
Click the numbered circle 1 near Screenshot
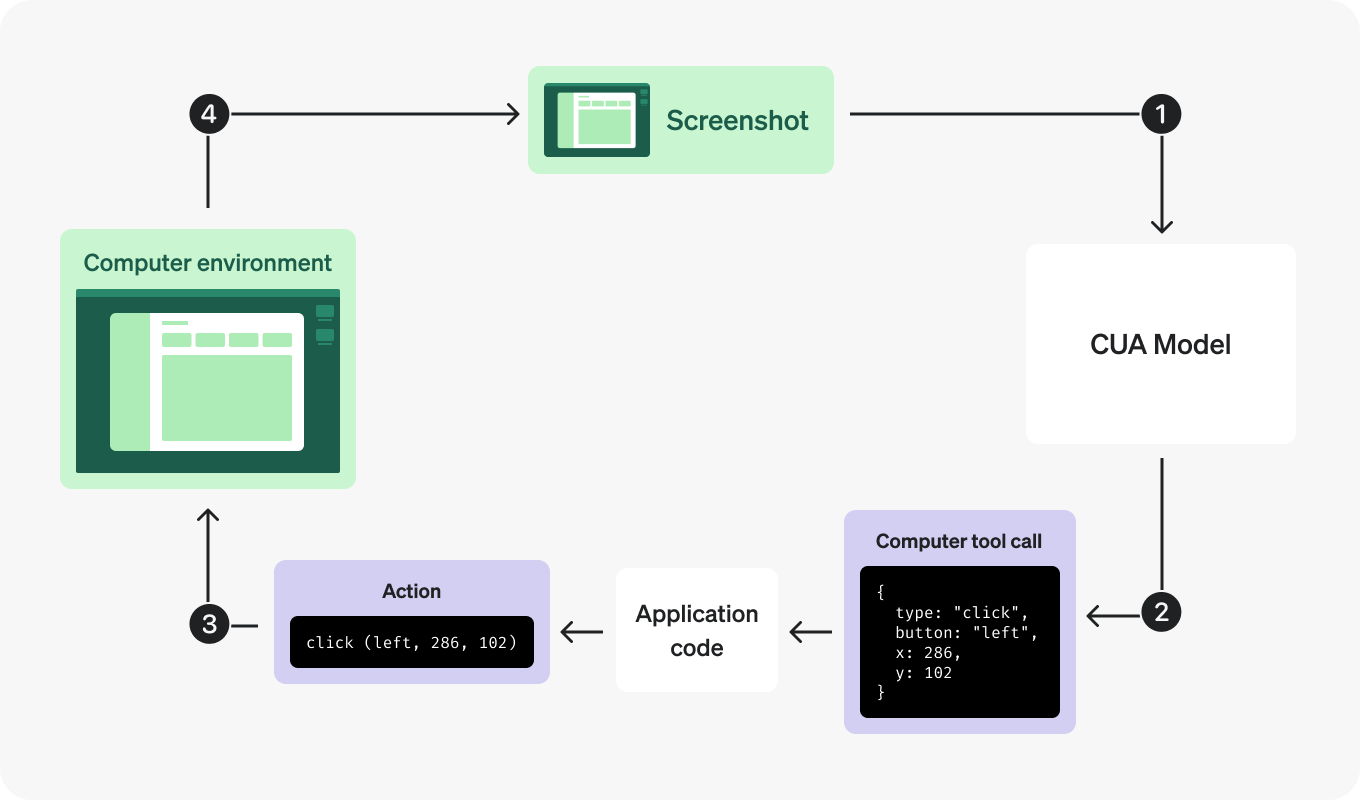(x=1161, y=114)
